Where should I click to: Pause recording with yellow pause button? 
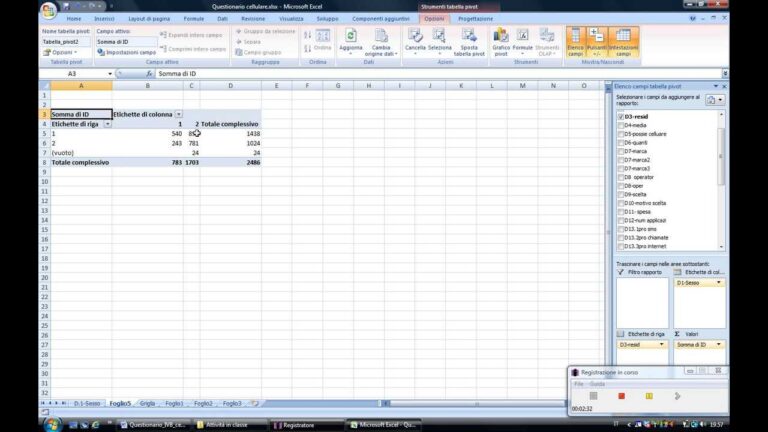(x=649, y=396)
